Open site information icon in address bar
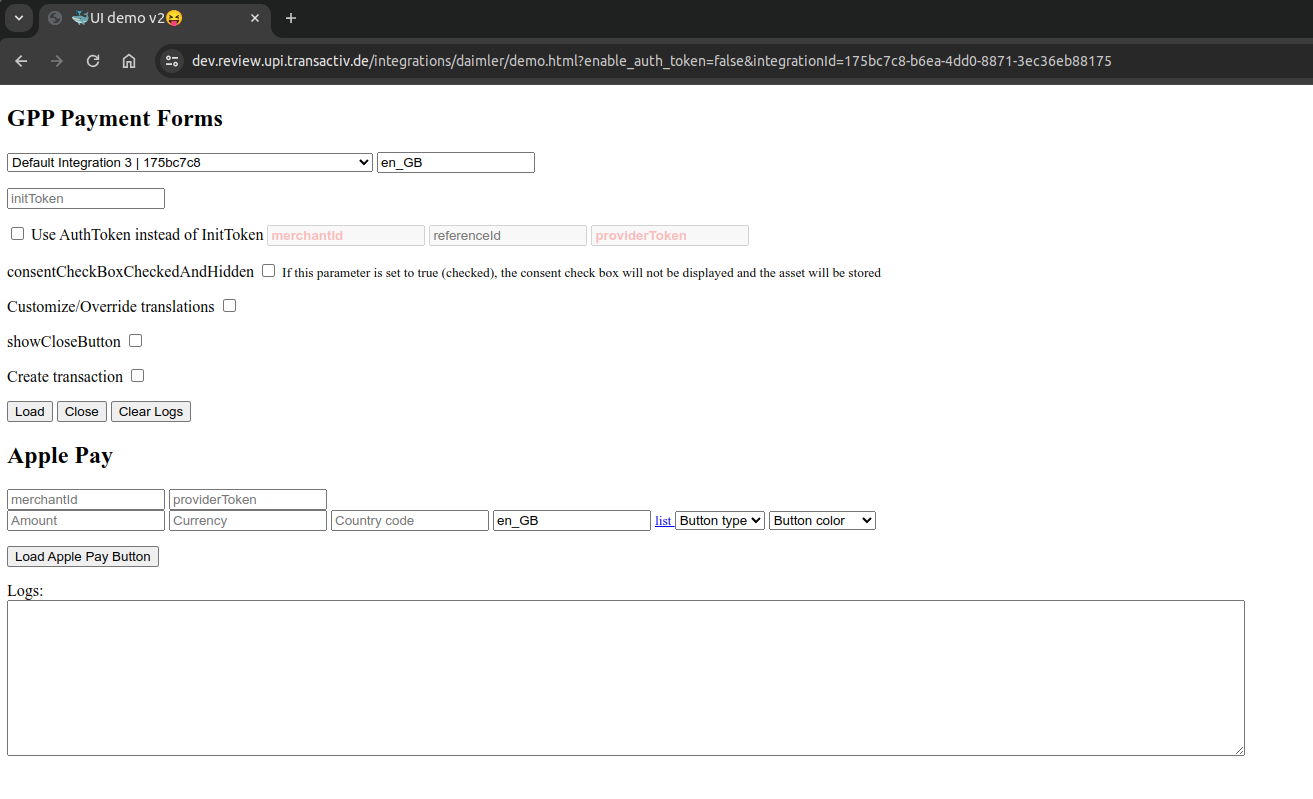Image resolution: width=1313 pixels, height=799 pixels. 172,61
